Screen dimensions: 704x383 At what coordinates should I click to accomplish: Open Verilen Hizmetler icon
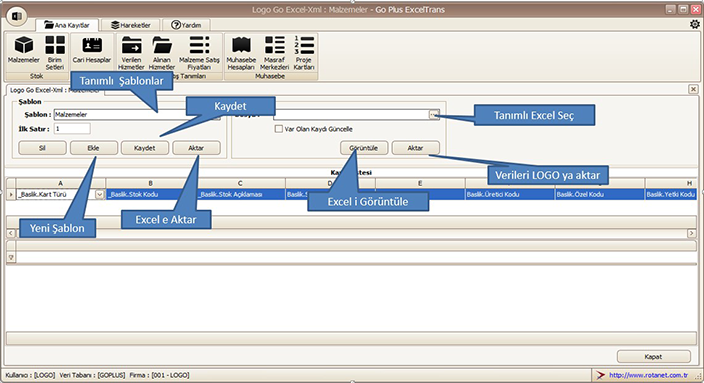pos(131,53)
